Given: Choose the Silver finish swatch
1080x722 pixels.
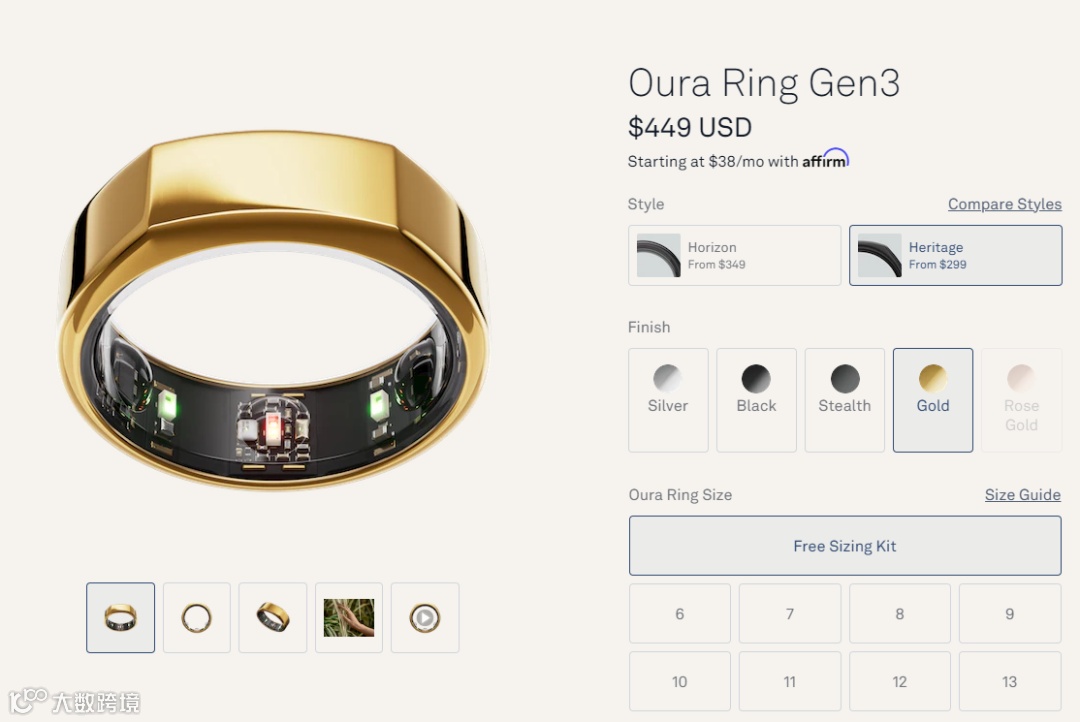Looking at the screenshot, I should 668,400.
